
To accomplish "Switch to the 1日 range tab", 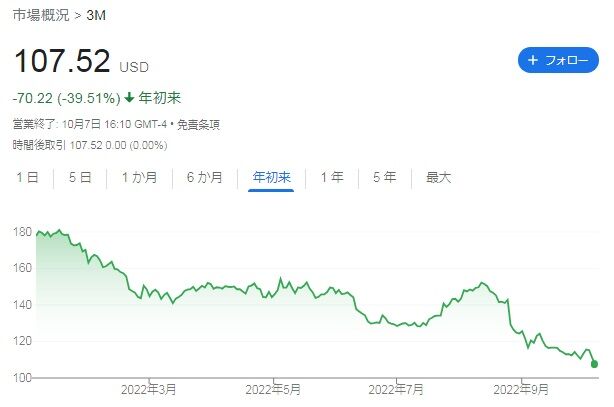I will (x=28, y=177).
